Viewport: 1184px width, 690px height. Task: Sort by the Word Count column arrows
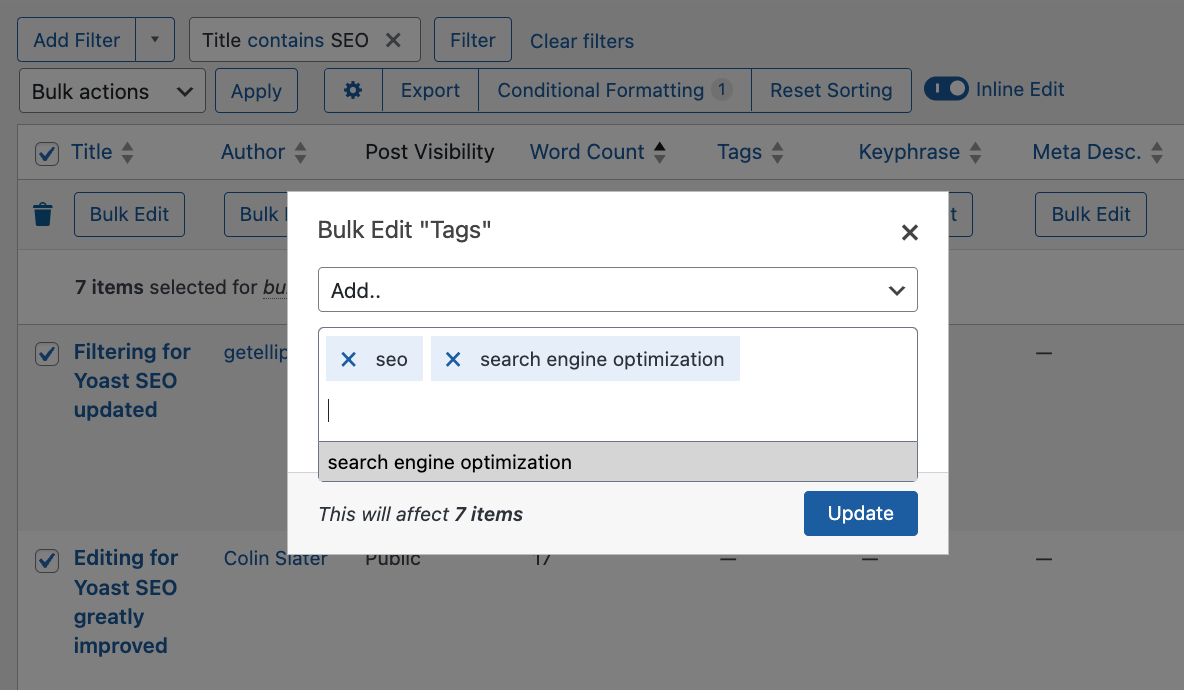[660, 151]
